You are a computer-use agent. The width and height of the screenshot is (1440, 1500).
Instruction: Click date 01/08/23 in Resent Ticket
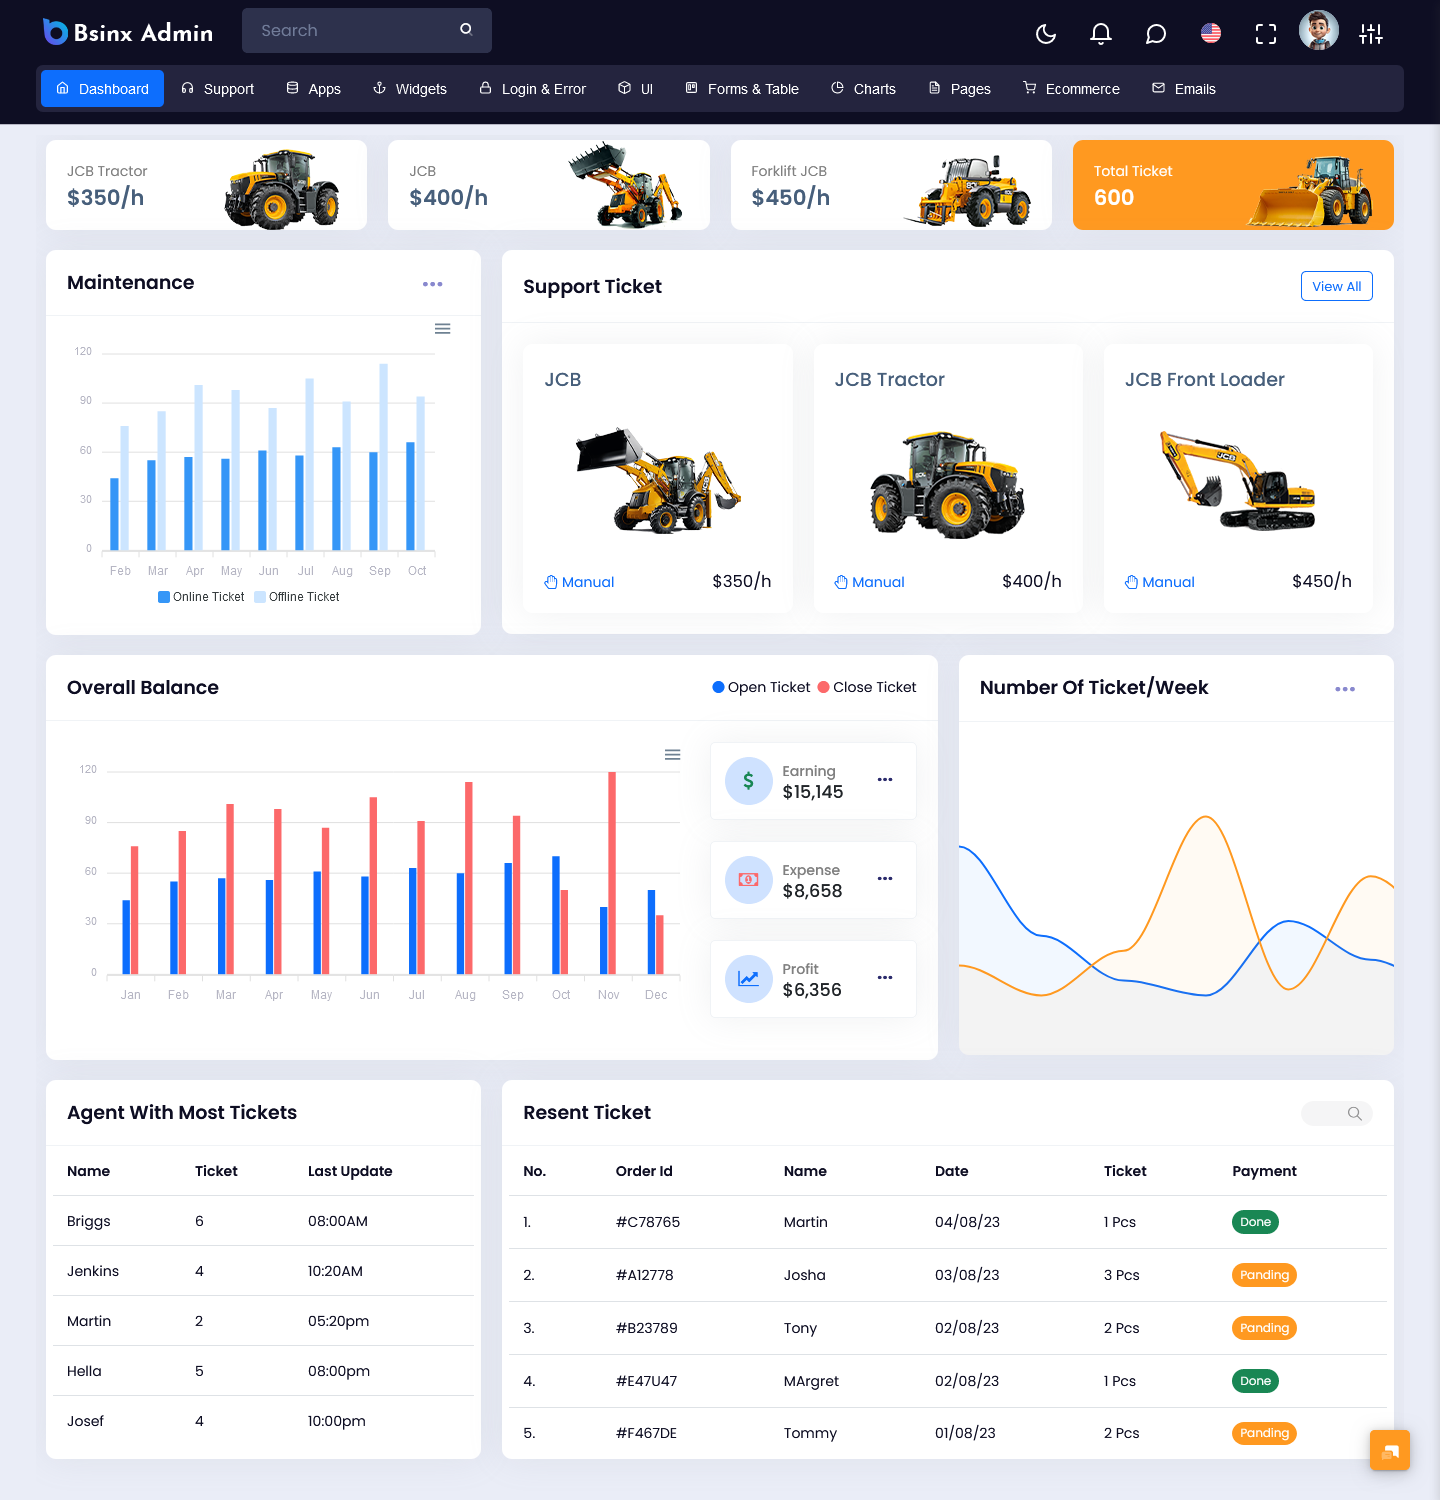pos(965,1433)
